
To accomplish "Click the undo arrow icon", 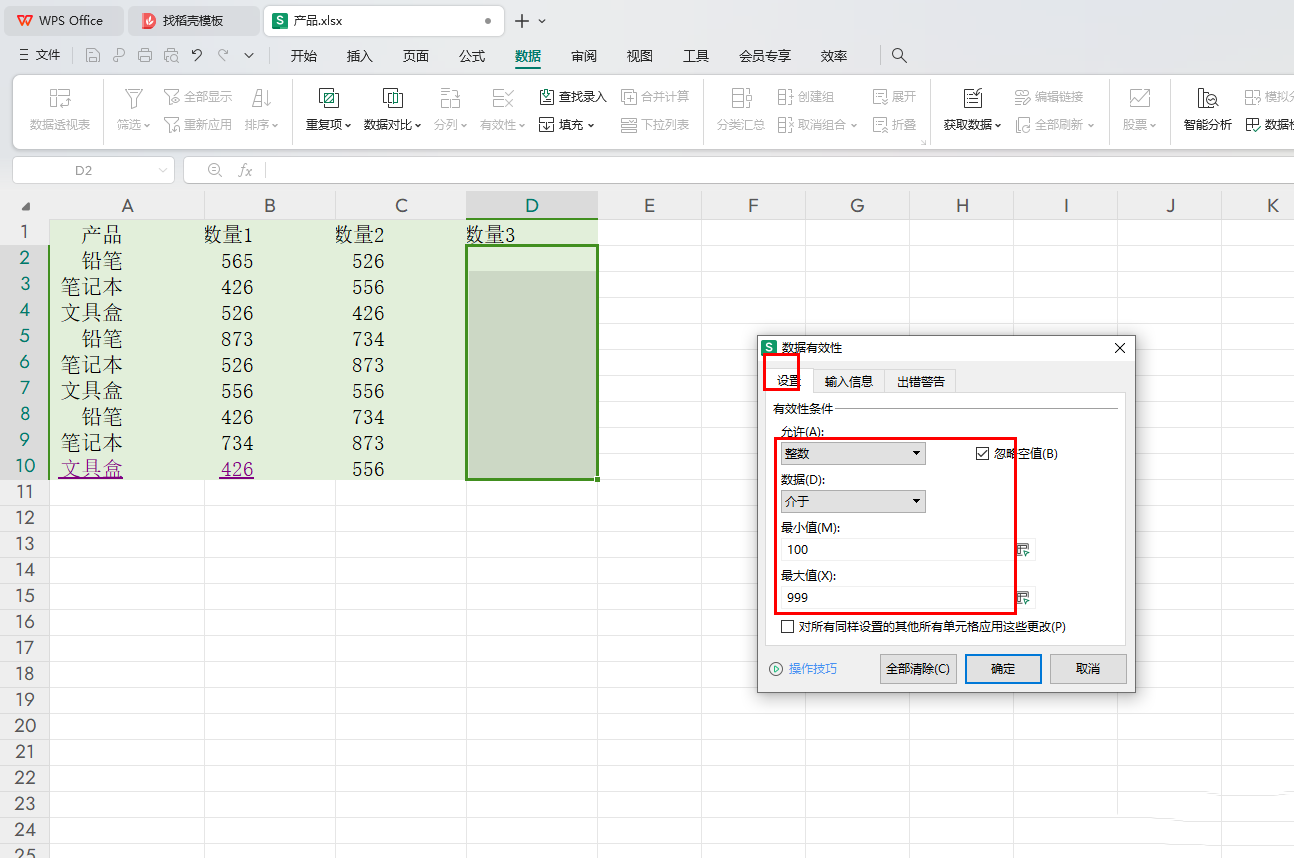I will coord(197,56).
